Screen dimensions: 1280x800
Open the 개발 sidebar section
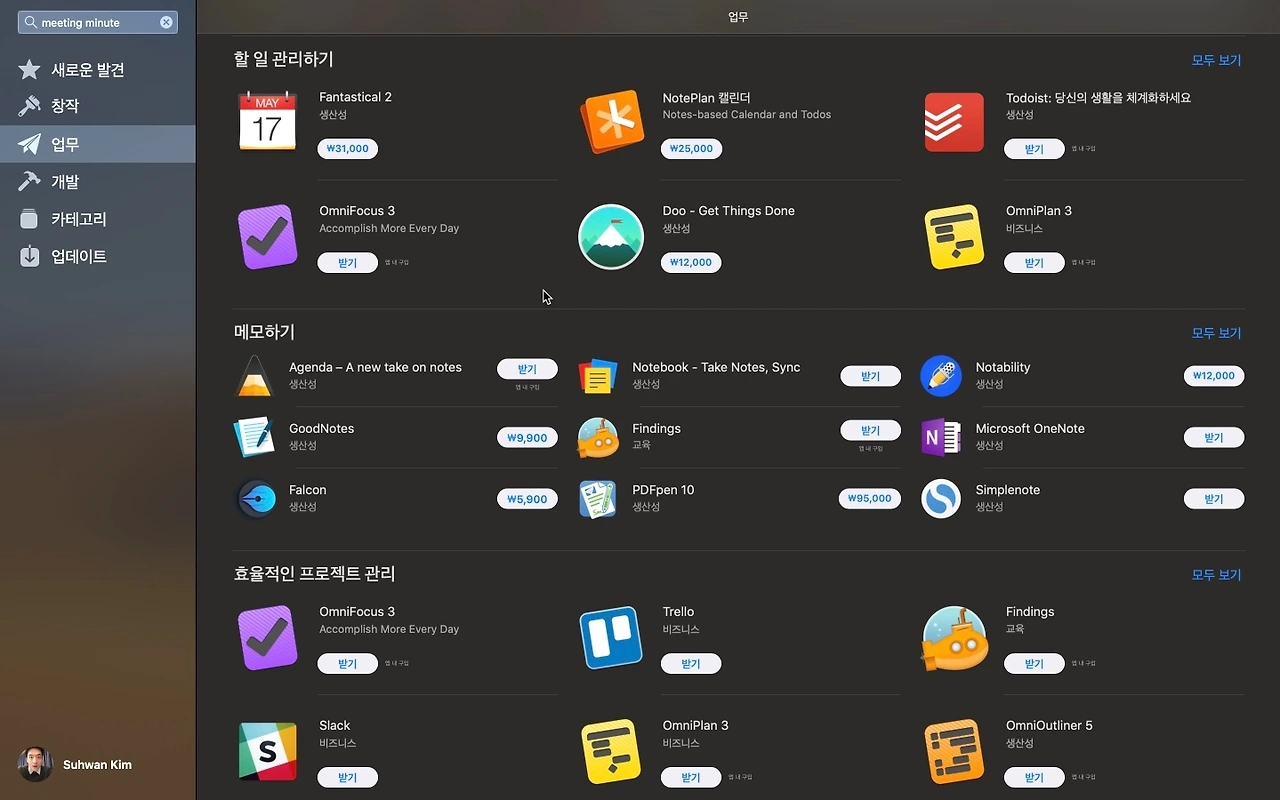[x=98, y=181]
